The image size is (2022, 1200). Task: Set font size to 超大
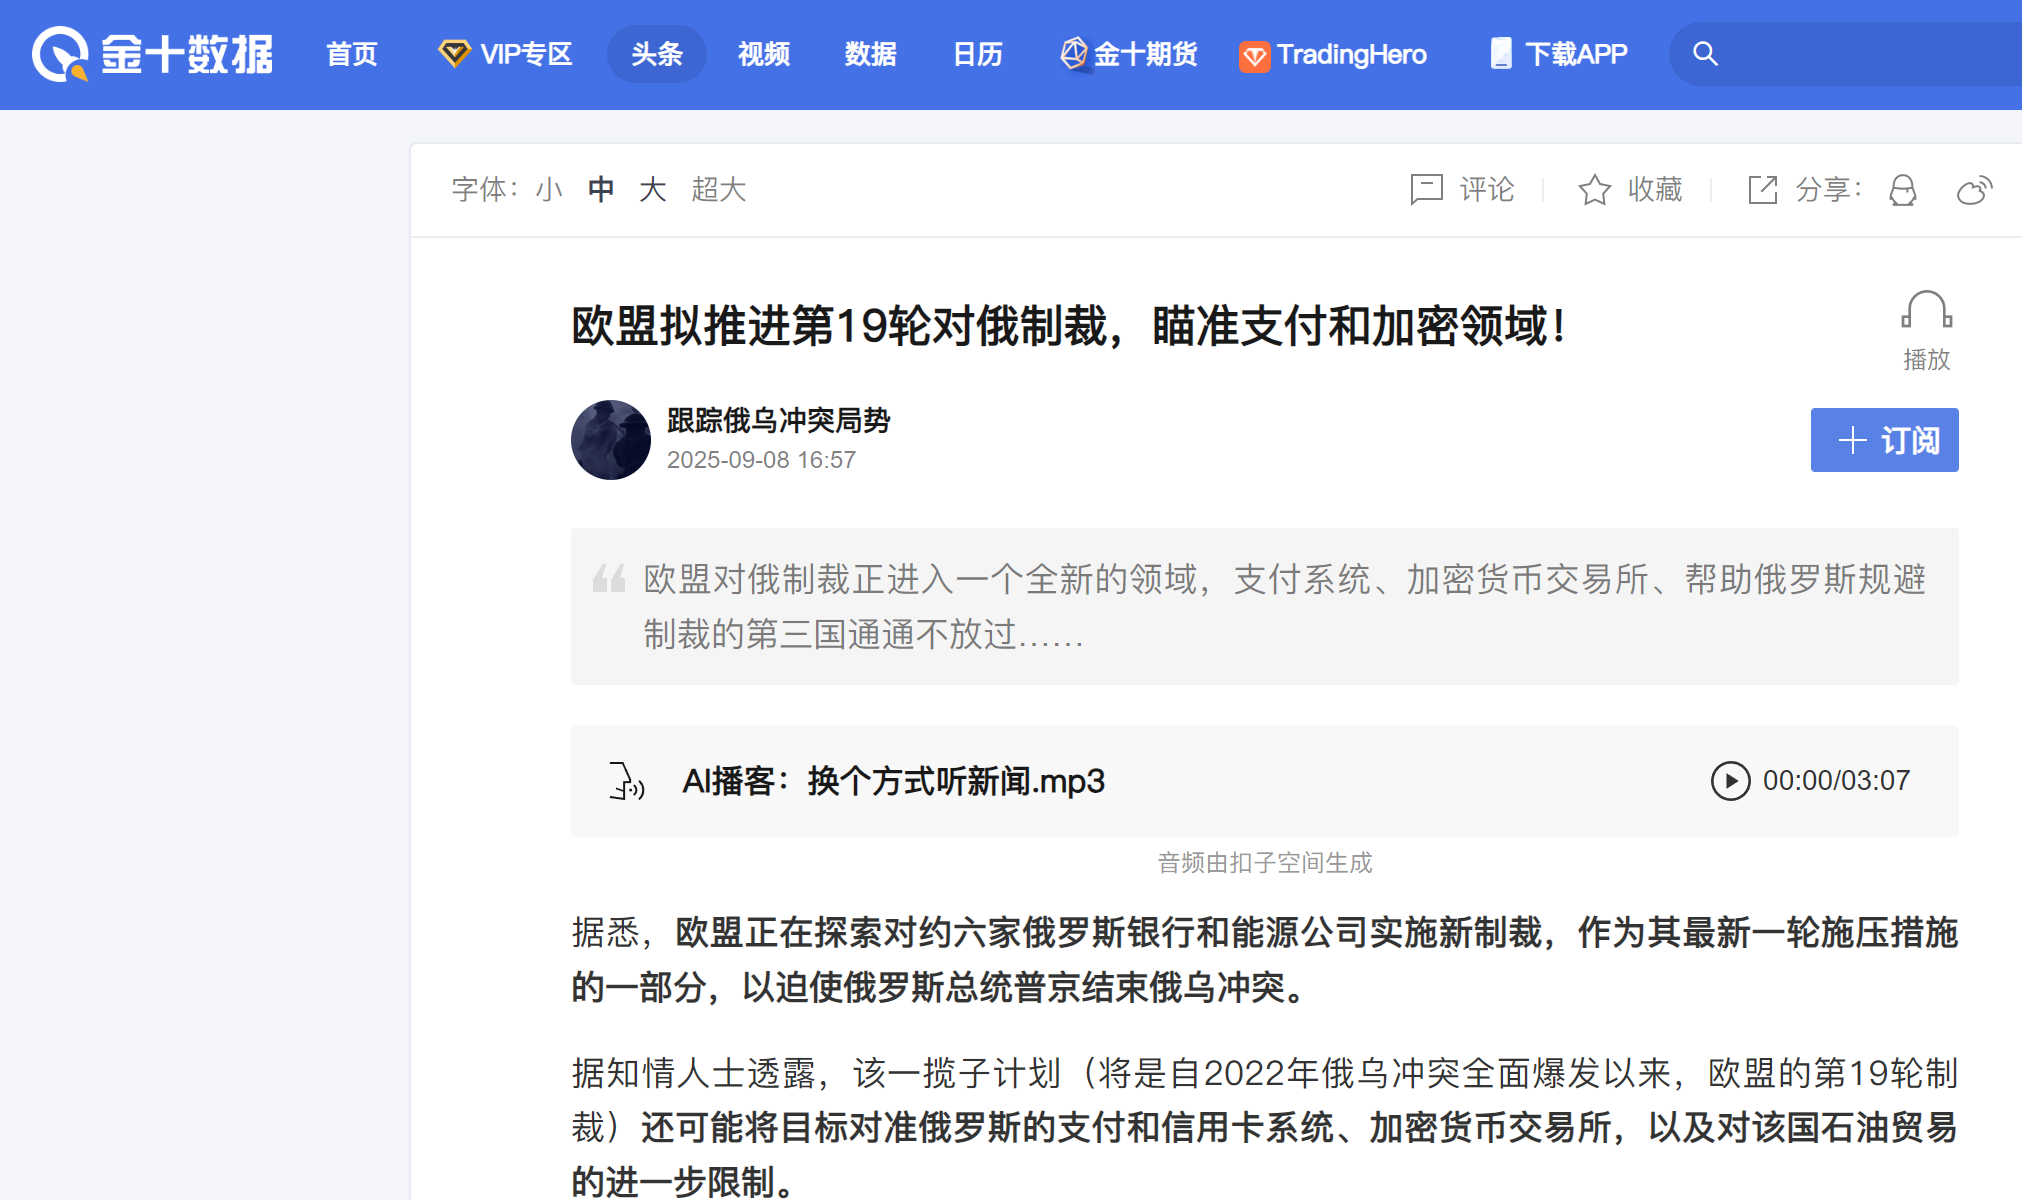(718, 189)
